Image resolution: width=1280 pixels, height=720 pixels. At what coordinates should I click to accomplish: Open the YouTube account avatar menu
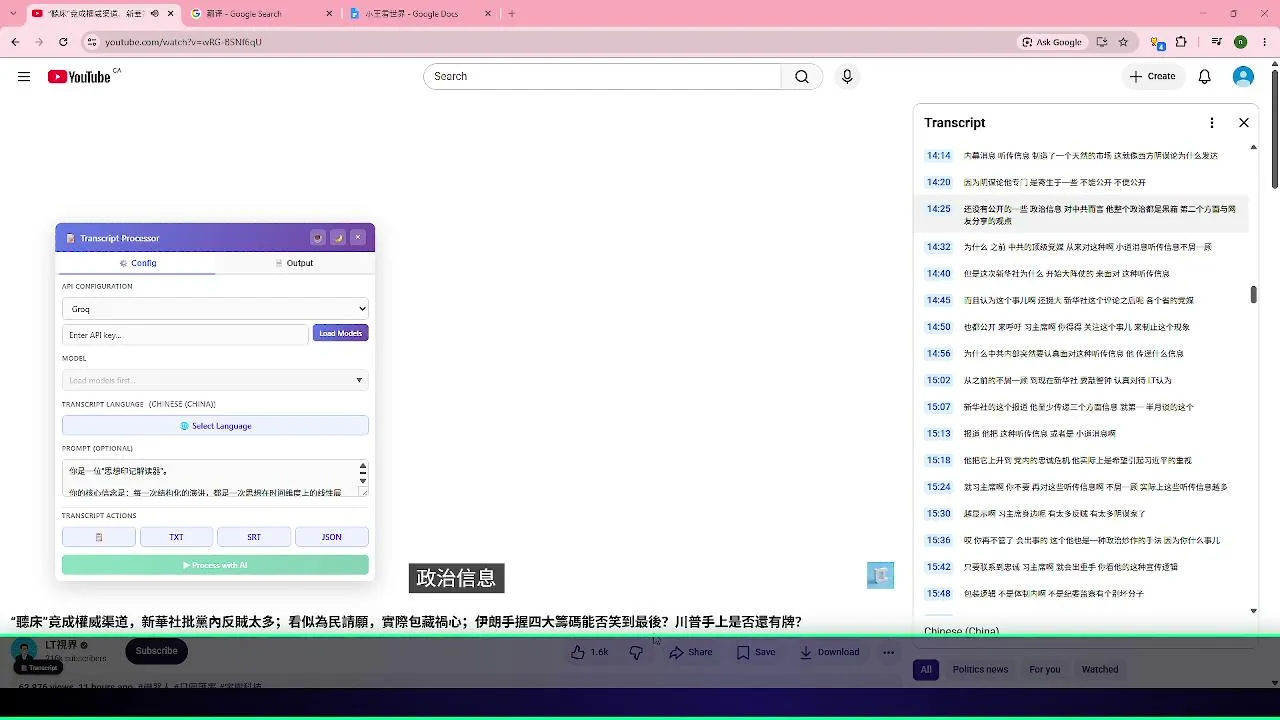pos(1243,77)
